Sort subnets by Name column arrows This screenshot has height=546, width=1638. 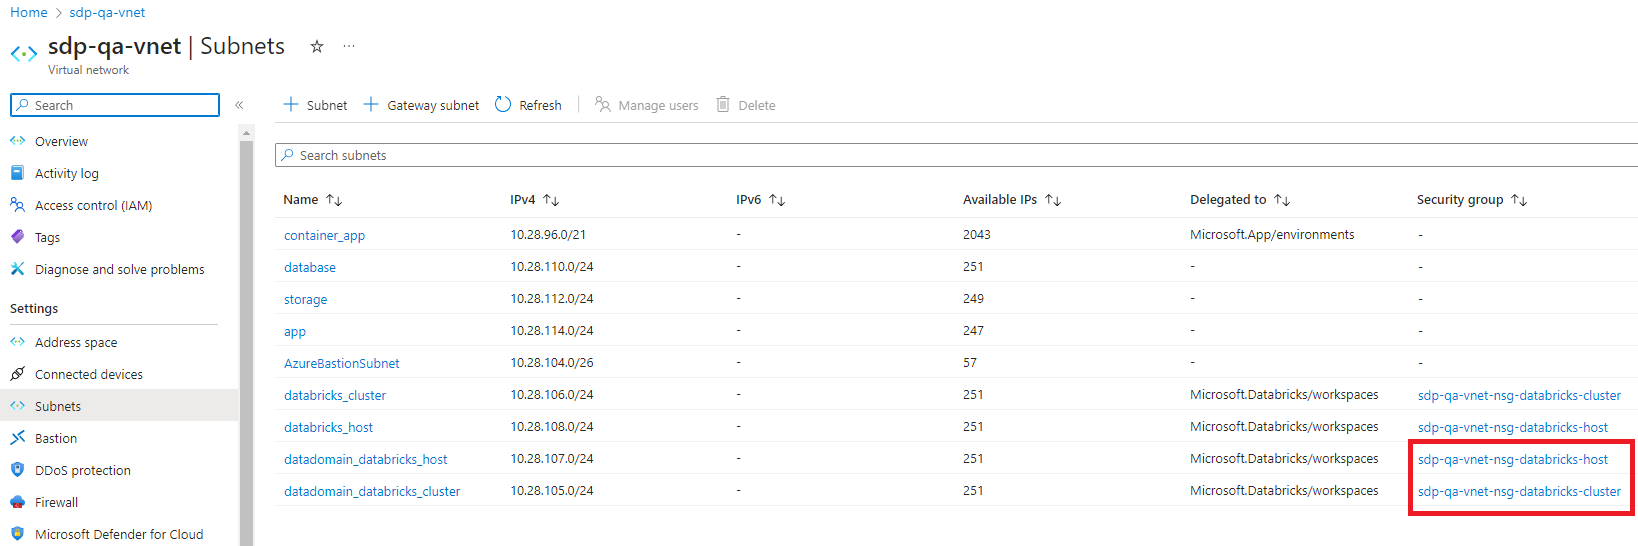point(334,200)
